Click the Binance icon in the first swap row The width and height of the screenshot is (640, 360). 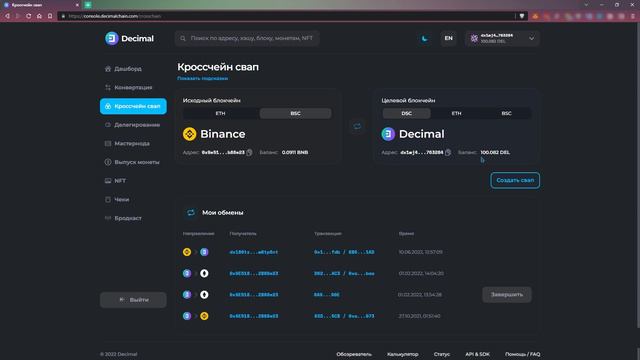click(187, 252)
